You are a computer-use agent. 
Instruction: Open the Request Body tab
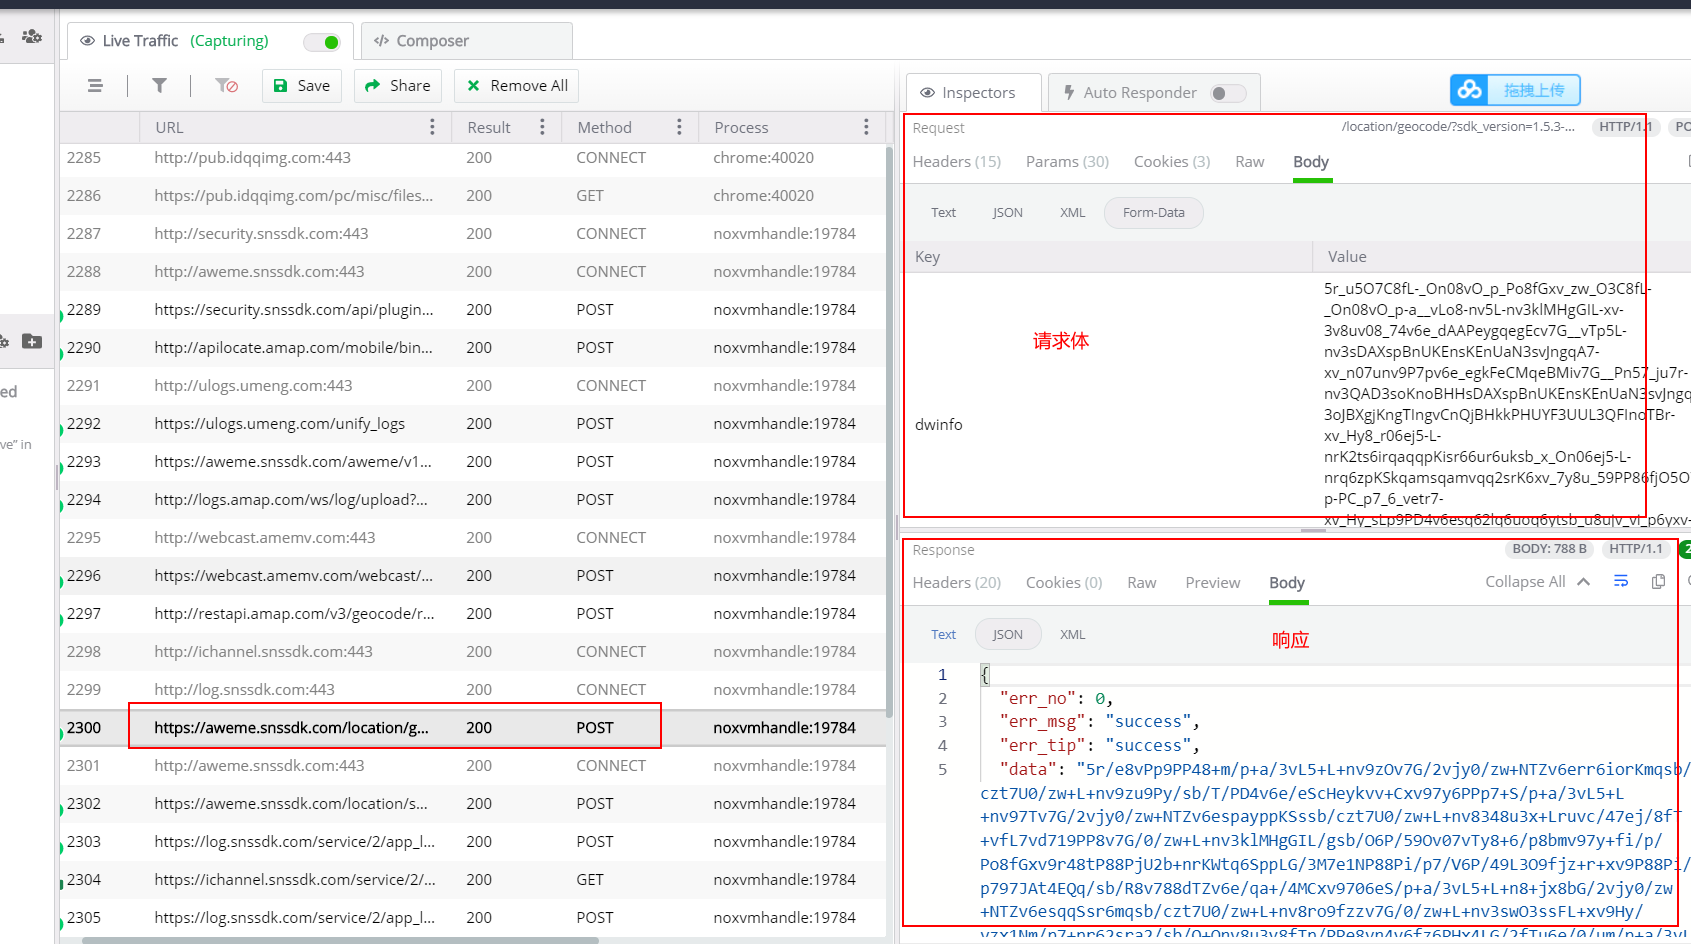click(x=1310, y=161)
